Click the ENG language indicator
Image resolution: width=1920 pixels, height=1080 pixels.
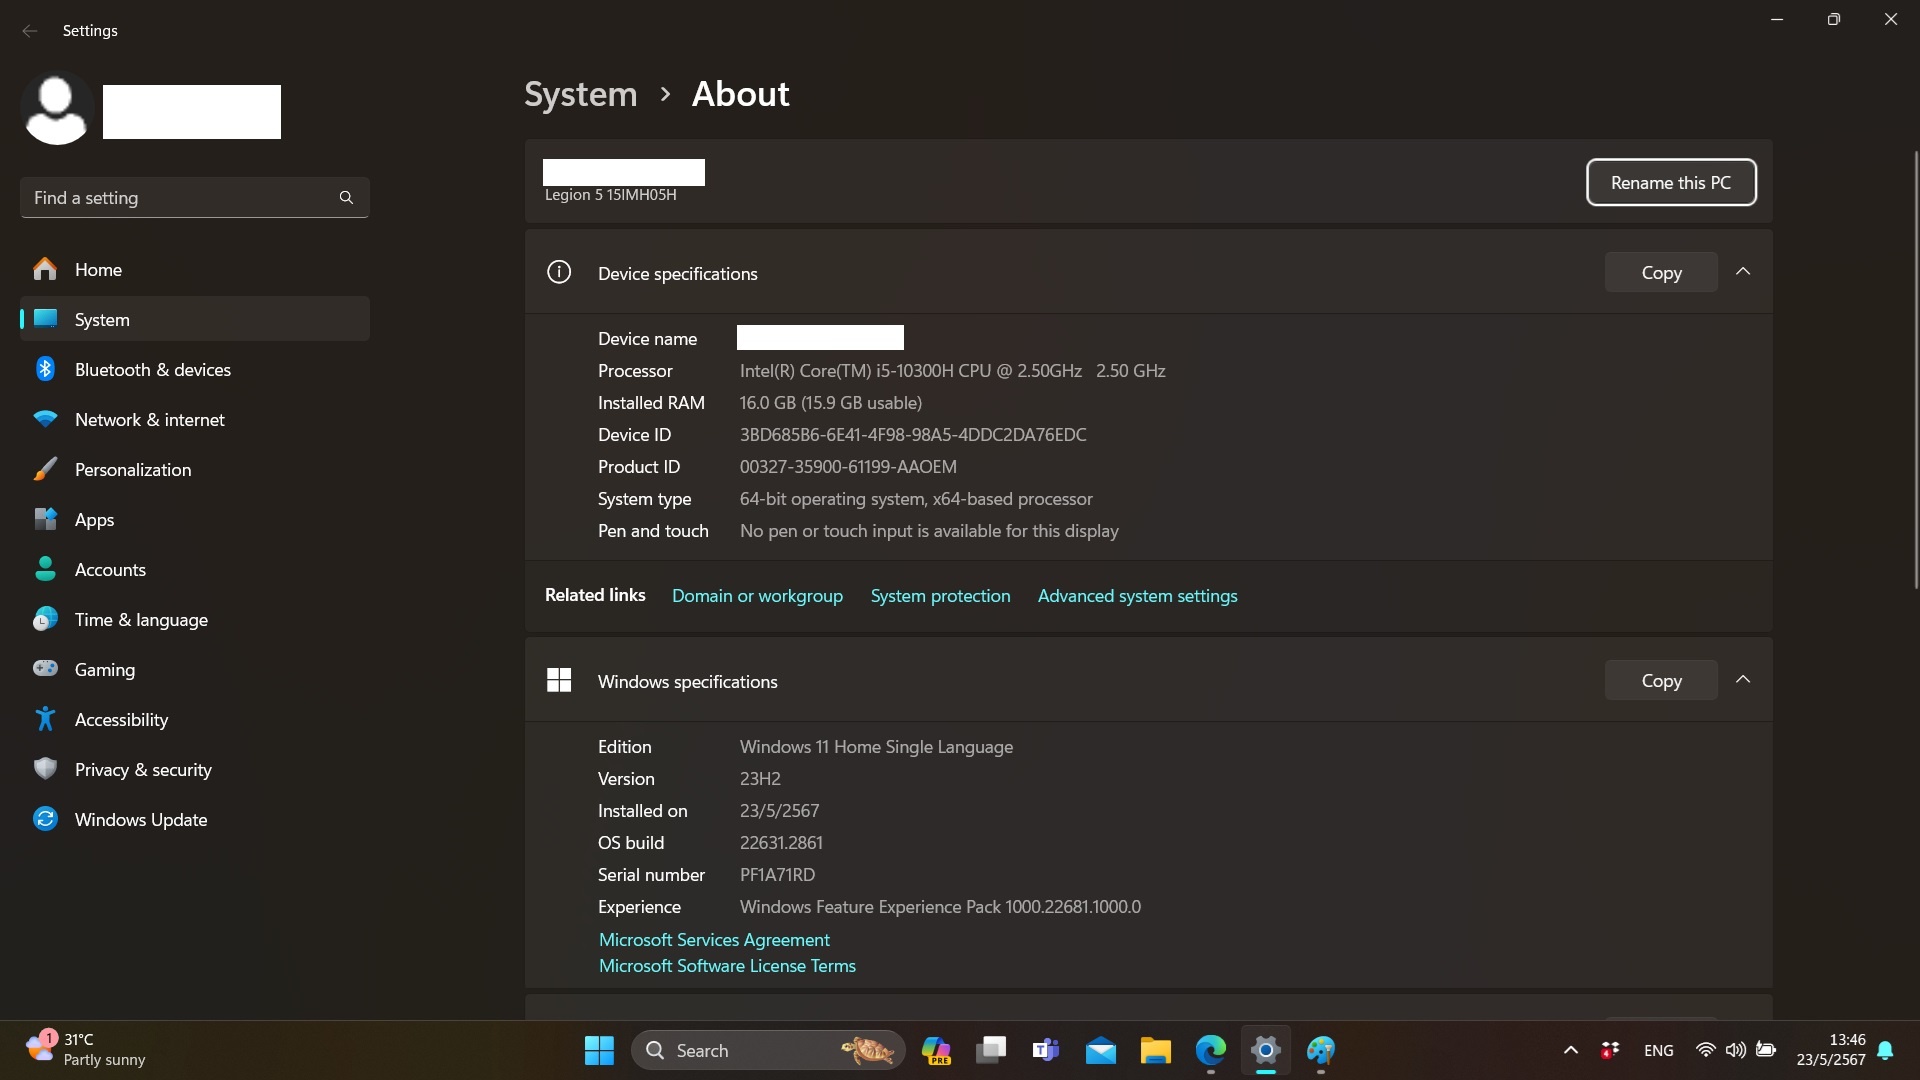click(1658, 1050)
